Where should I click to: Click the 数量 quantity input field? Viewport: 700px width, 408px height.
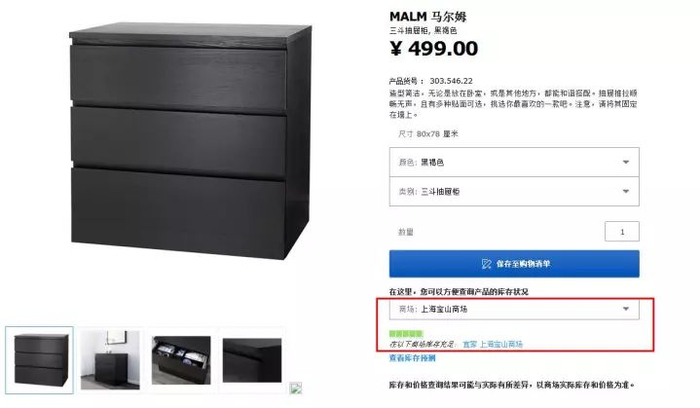(622, 232)
